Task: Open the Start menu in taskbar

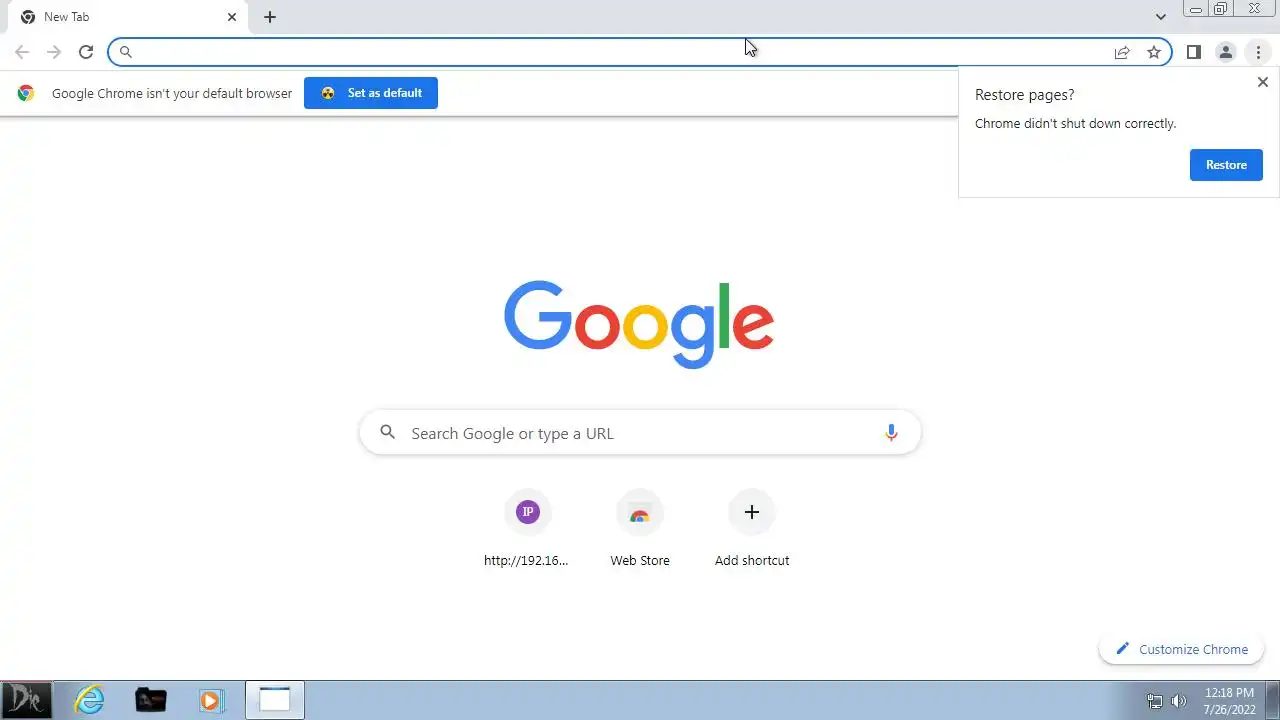Action: [26, 700]
